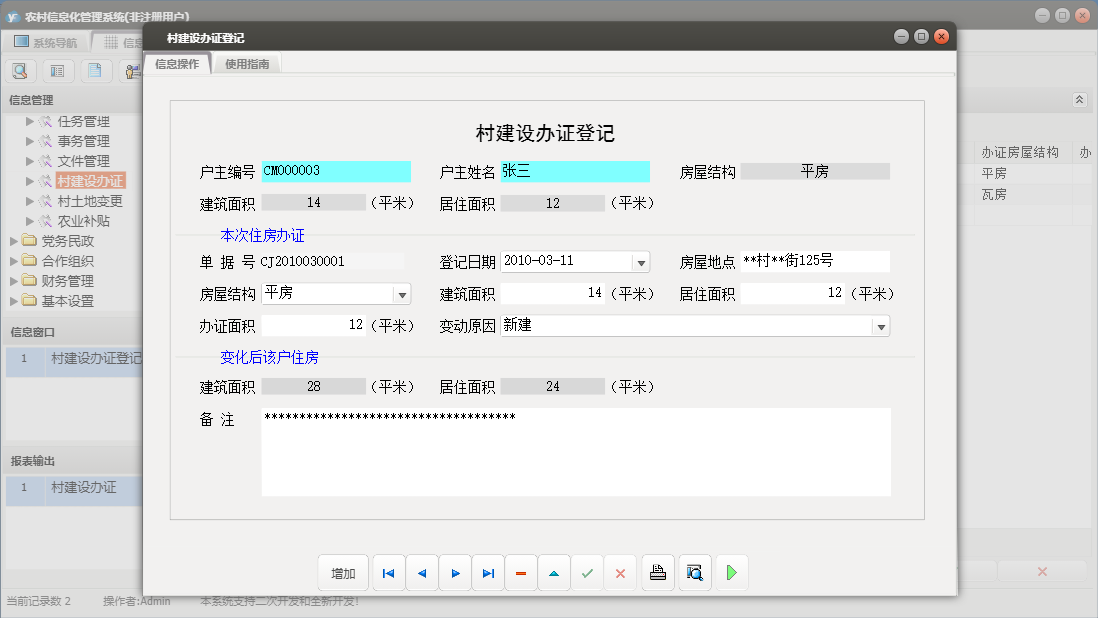The height and width of the screenshot is (618, 1098).
Task: Select 村土地变更 in the navigation tree
Action: [x=91, y=200]
